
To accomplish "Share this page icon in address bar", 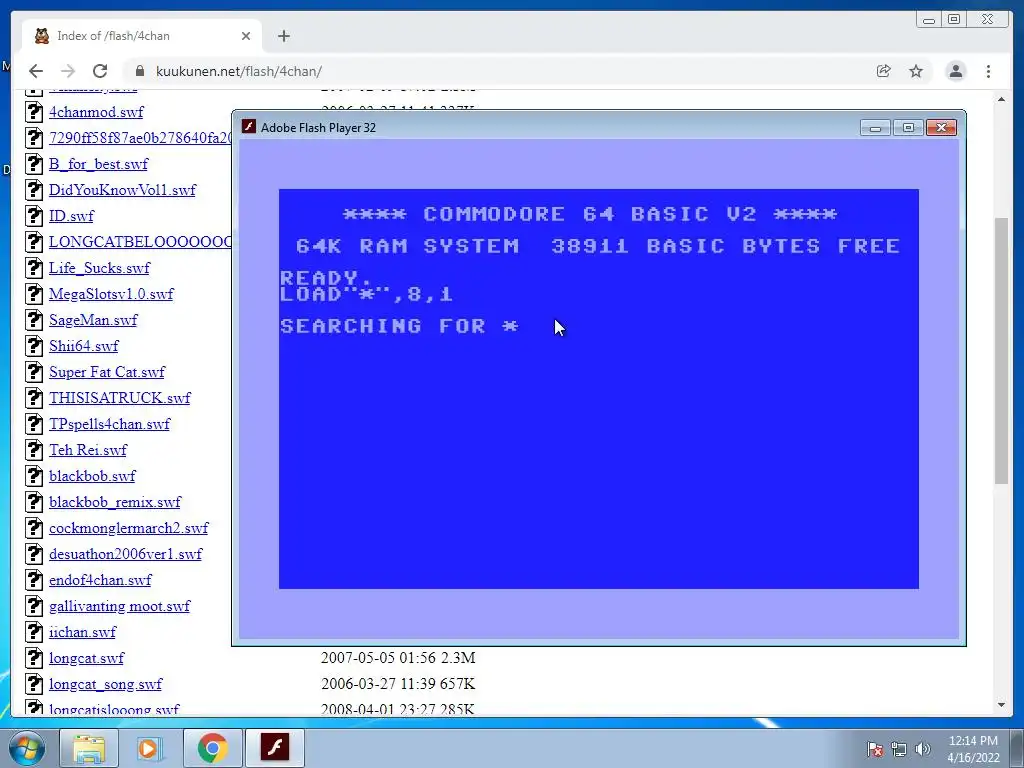I will pyautogui.click(x=884, y=71).
